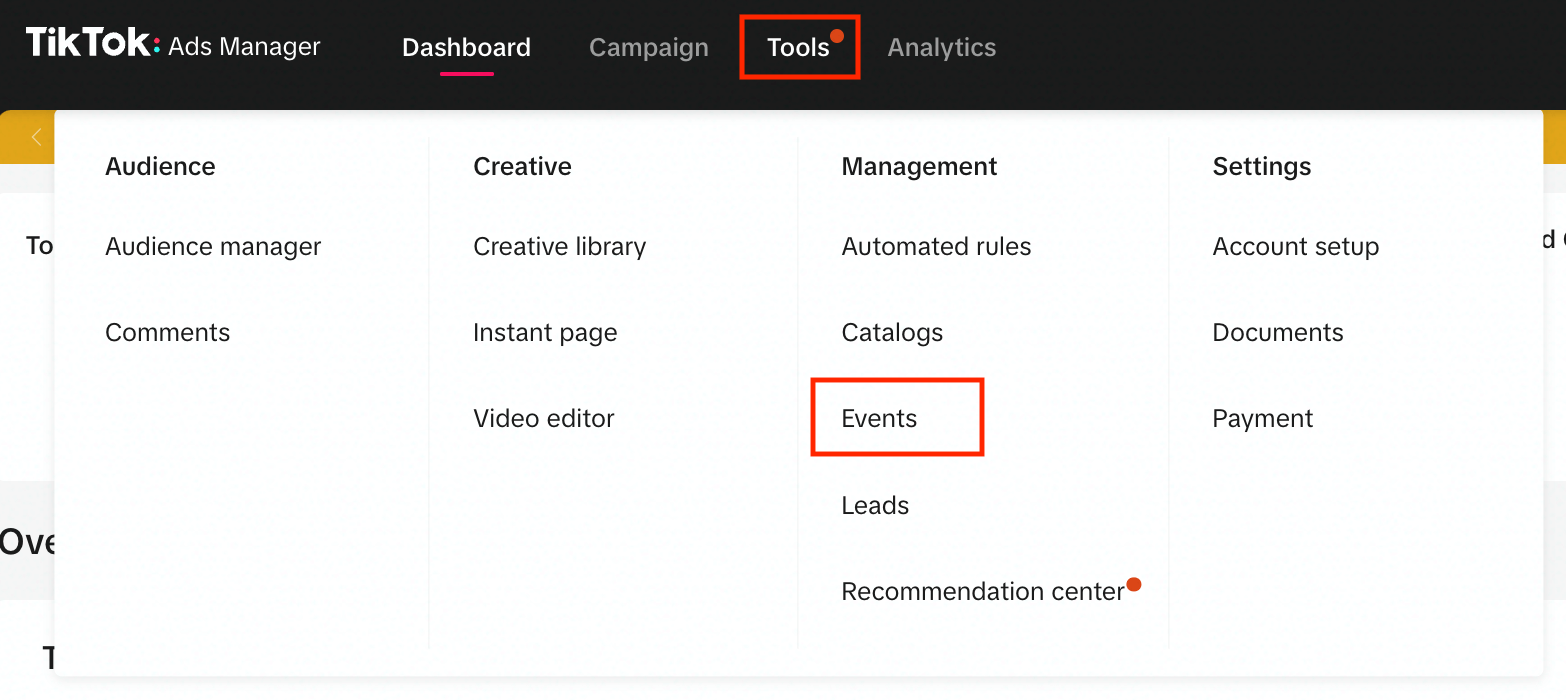Open the Dashboard tab
1566x700 pixels.
466,47
